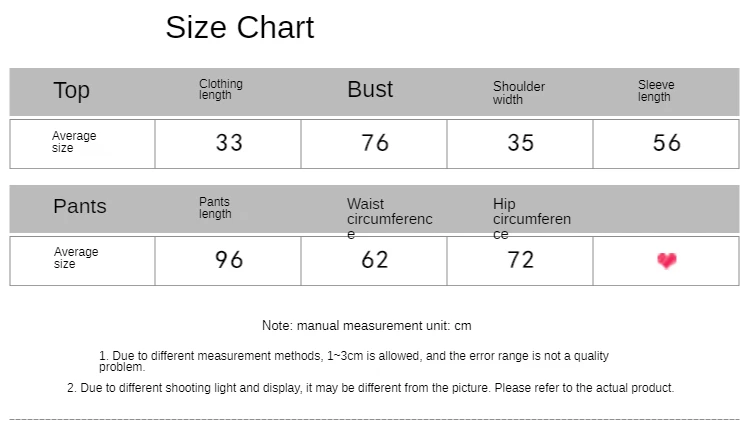This screenshot has width=749, height=438.
Task: Click the pink heart icon
Action: point(667,261)
